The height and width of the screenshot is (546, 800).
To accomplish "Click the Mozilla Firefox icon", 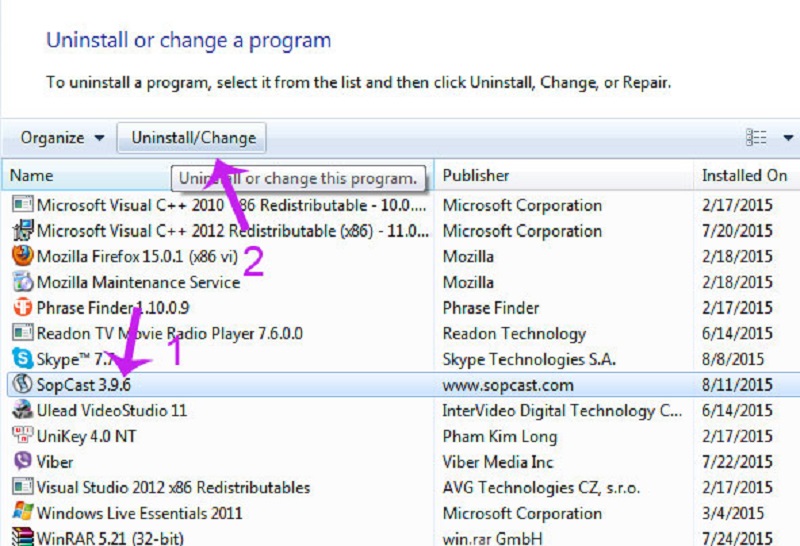I will click(22, 256).
